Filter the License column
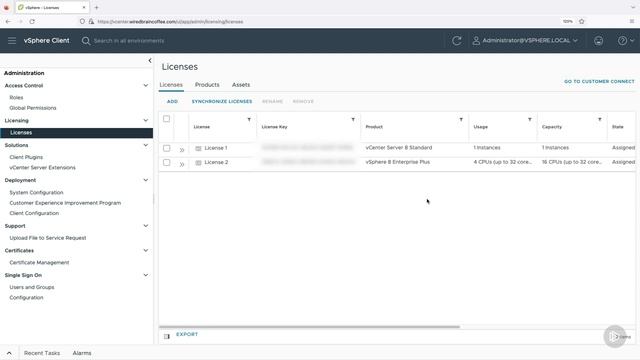The image size is (640, 360). [249, 120]
